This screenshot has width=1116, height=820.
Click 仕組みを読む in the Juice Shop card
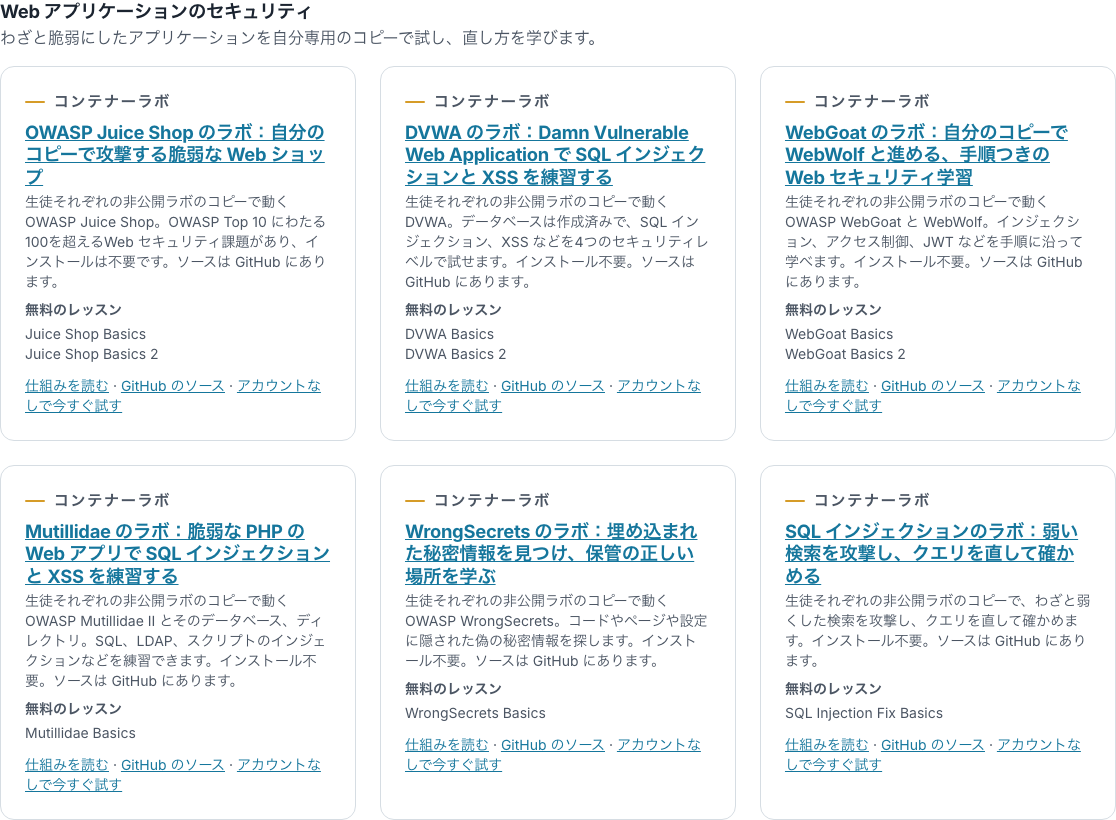pos(67,386)
